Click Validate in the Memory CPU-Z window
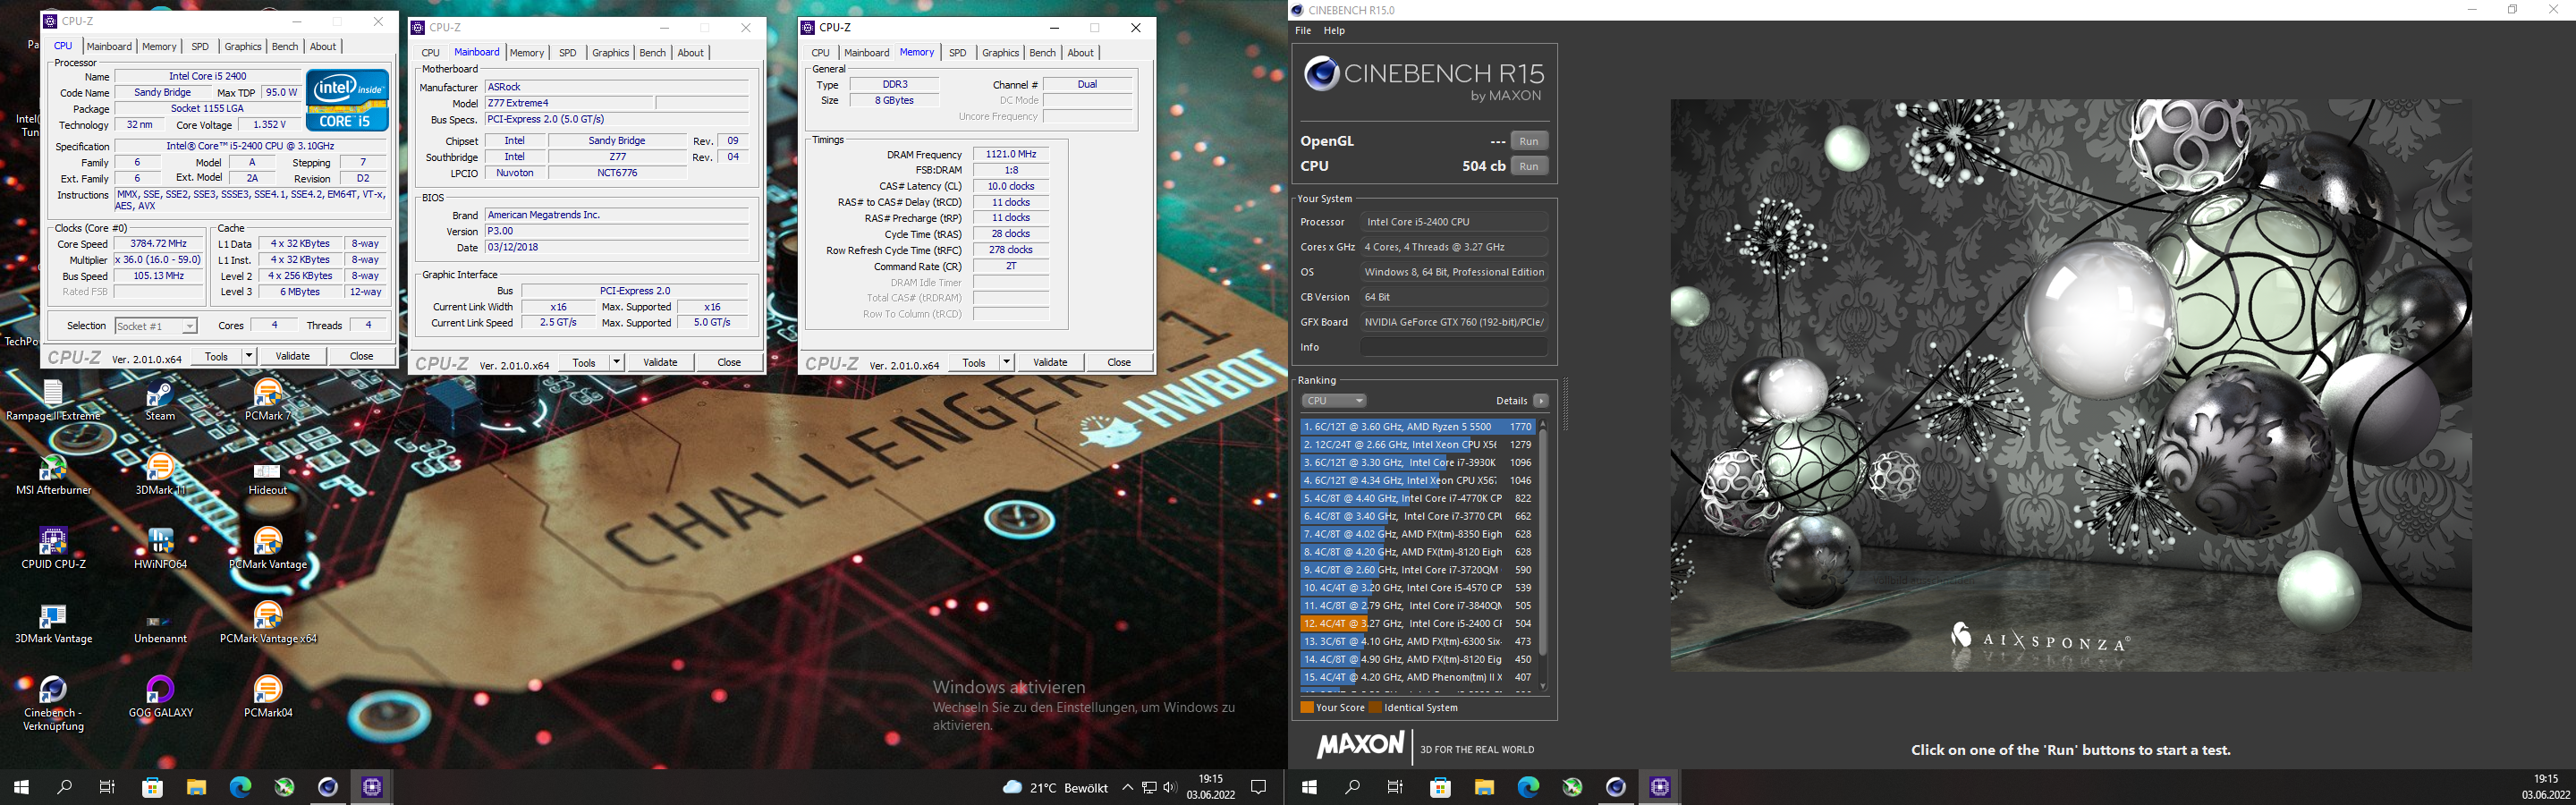The width and height of the screenshot is (2576, 805). point(1050,362)
